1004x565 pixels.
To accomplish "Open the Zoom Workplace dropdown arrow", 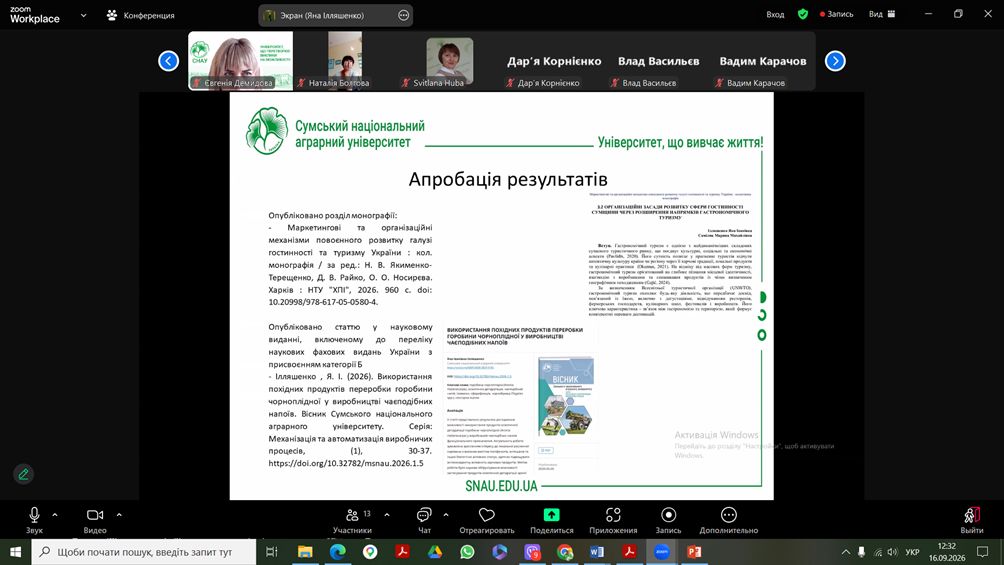I will coord(83,15).
